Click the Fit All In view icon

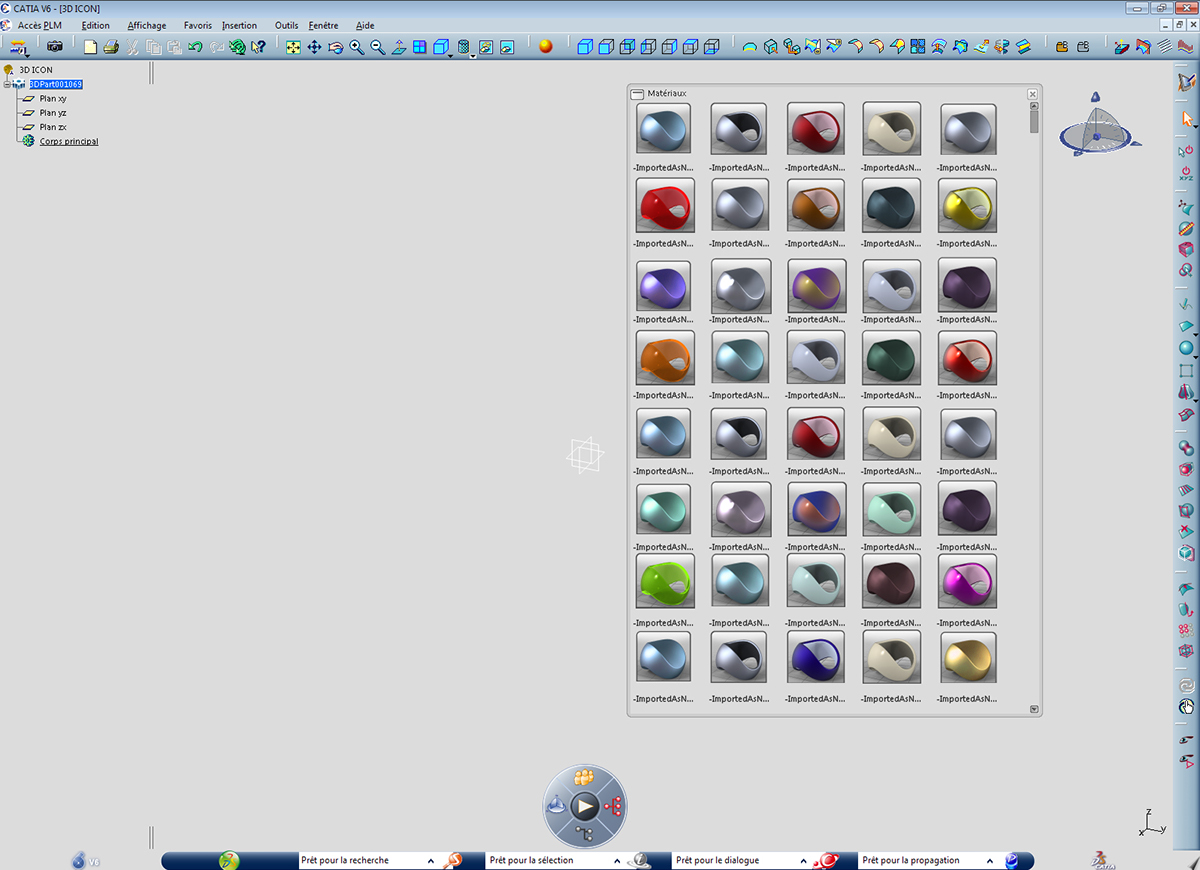click(x=295, y=46)
